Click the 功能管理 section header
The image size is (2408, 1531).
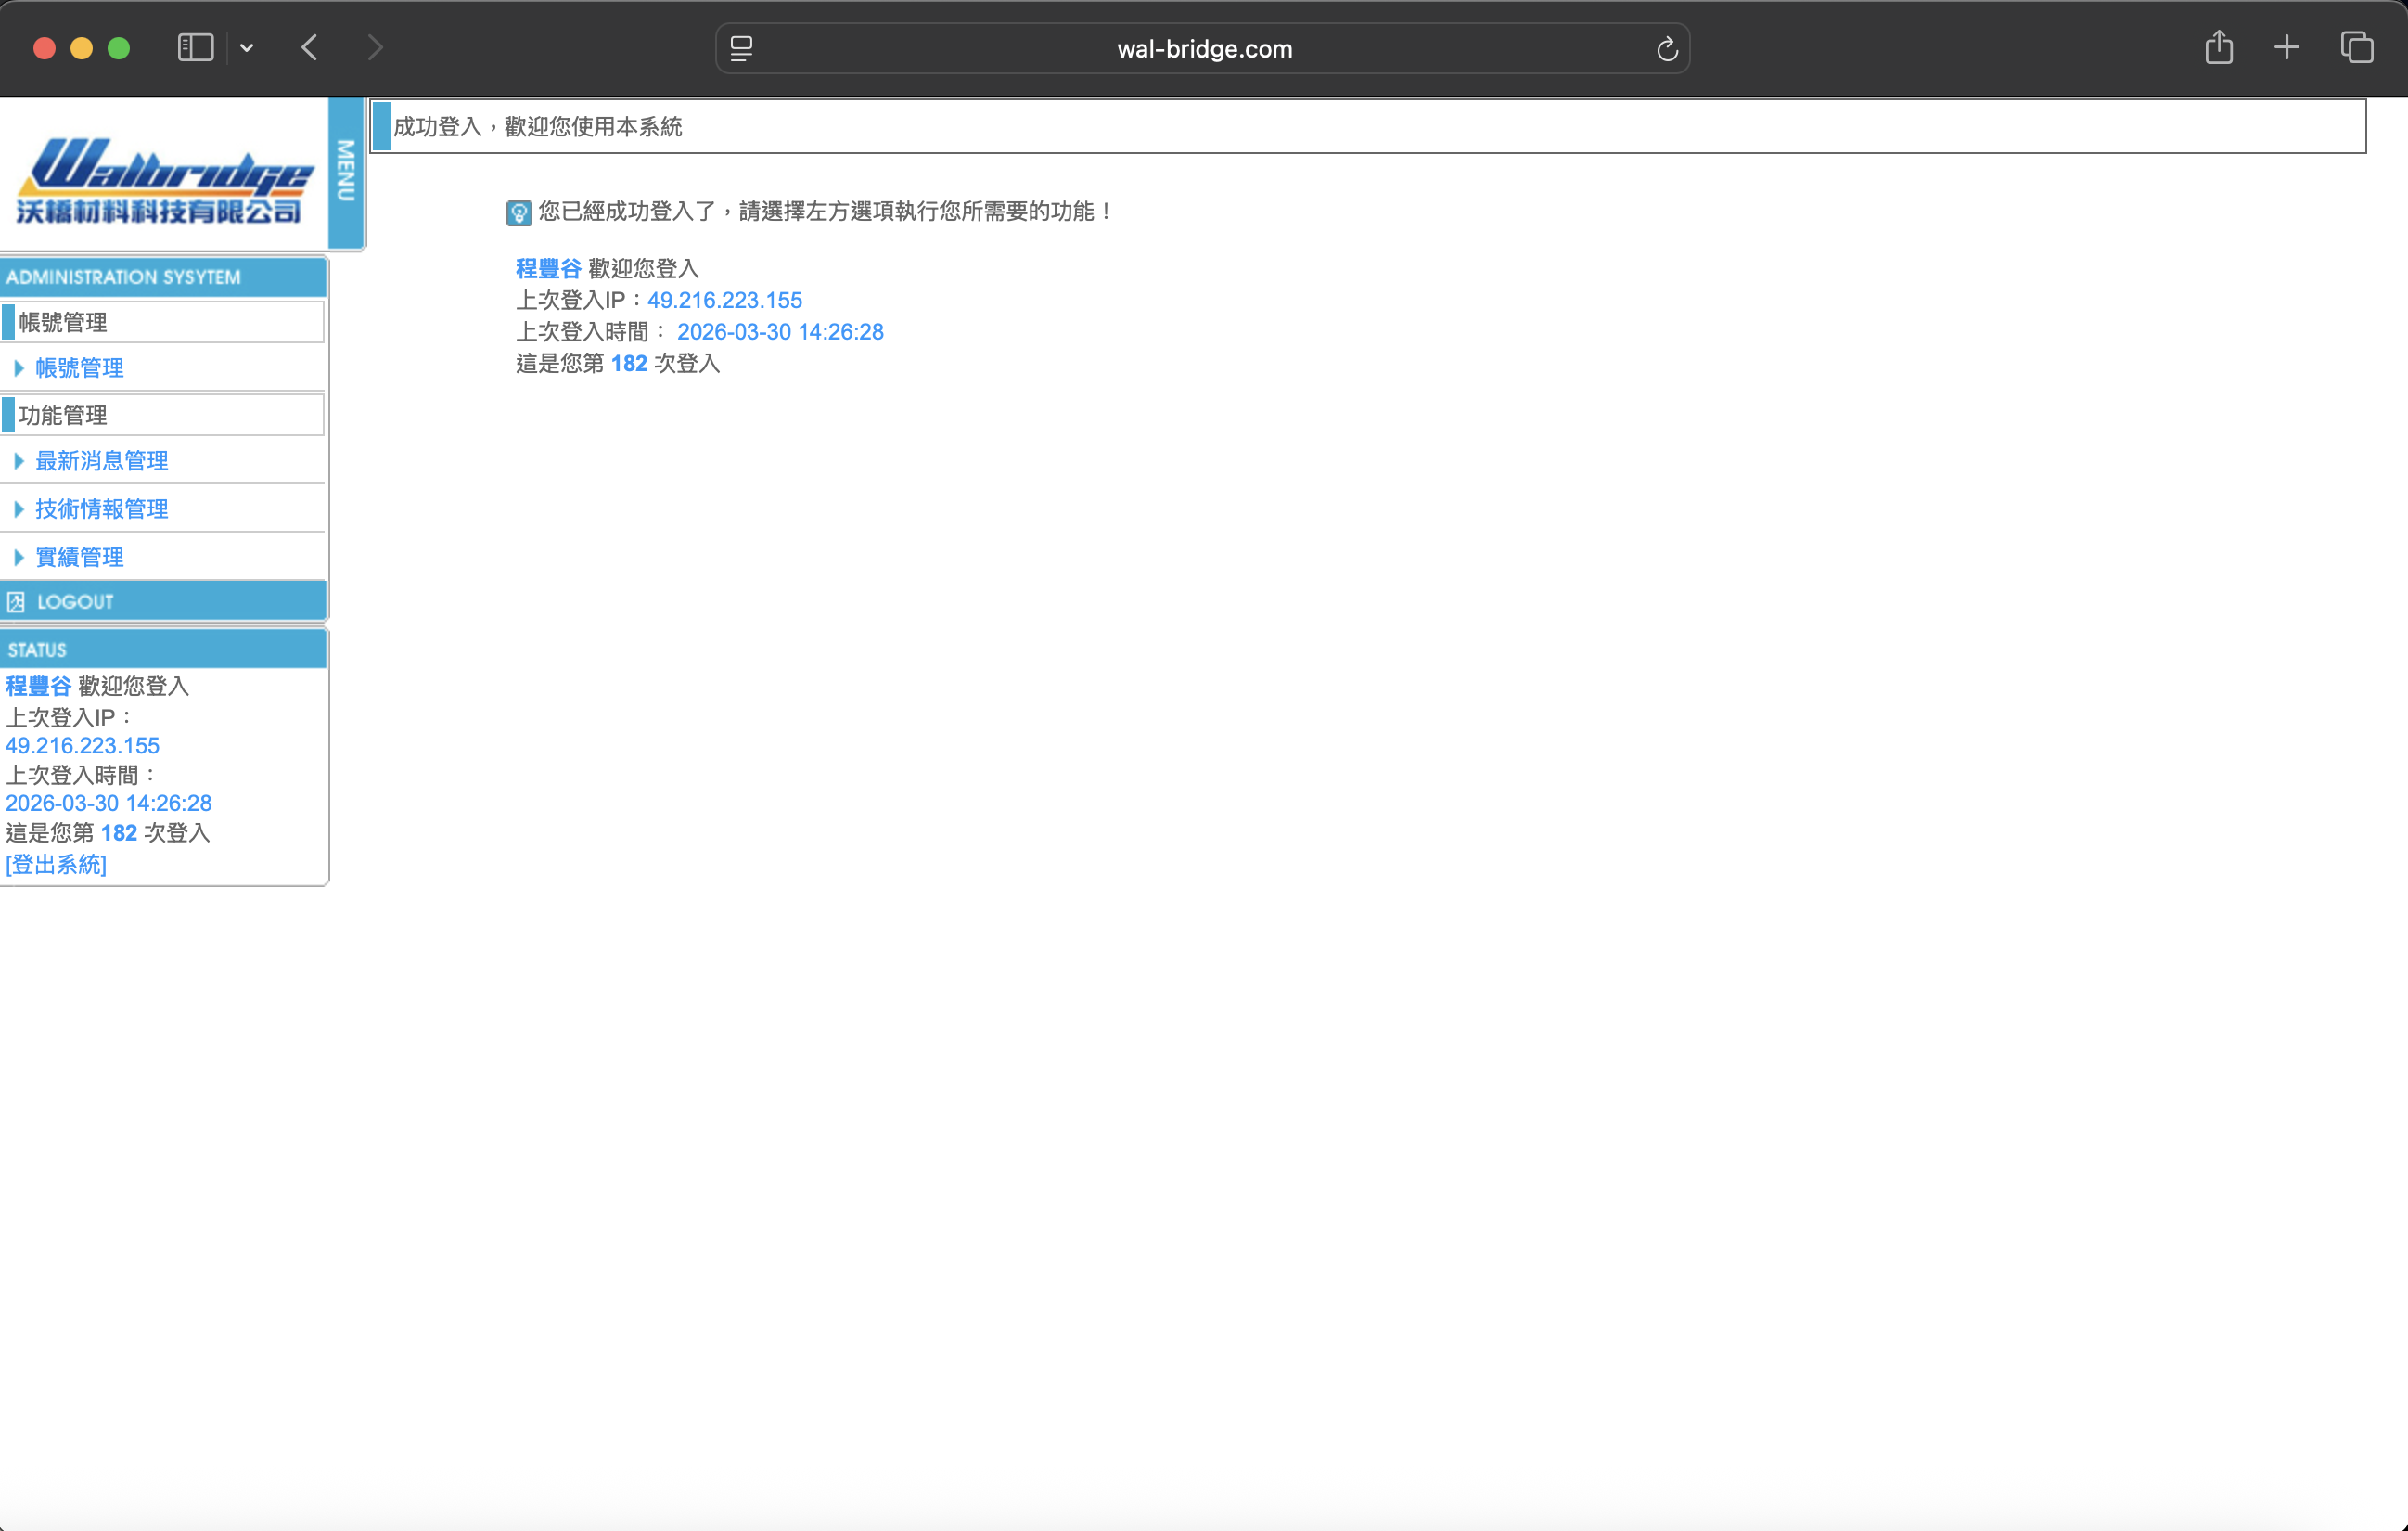(x=163, y=415)
